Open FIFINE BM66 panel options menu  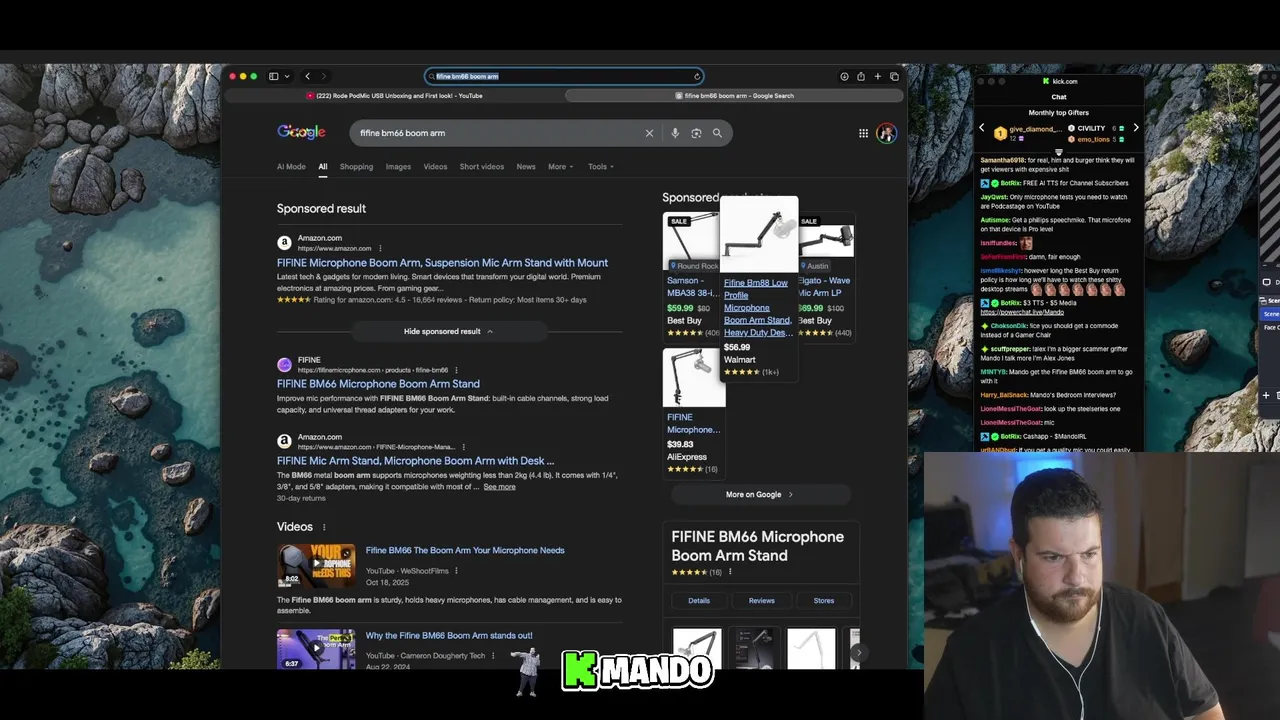point(730,572)
